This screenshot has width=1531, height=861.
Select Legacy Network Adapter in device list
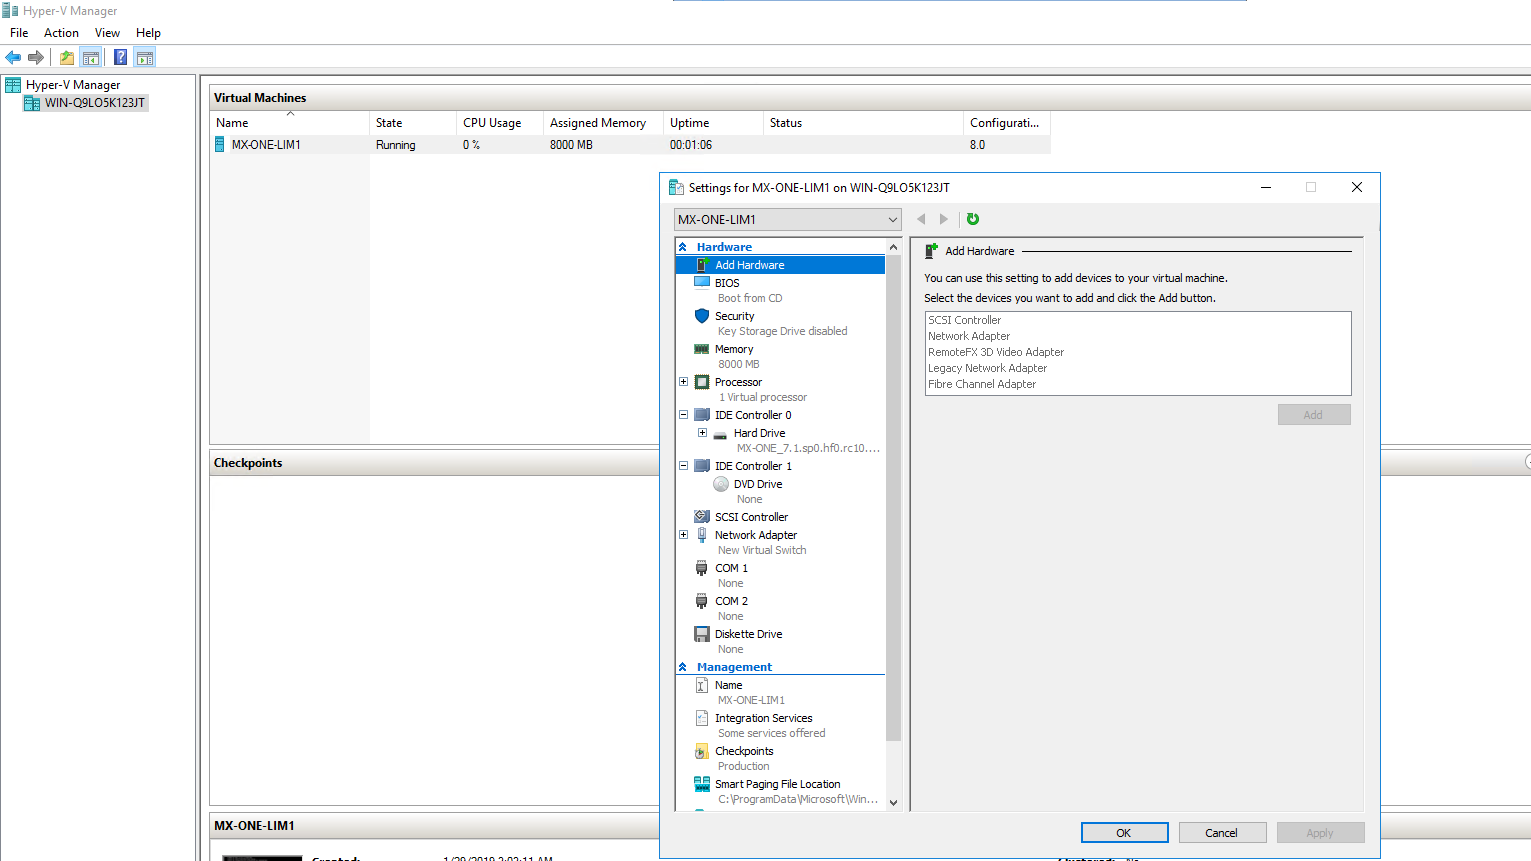(987, 368)
